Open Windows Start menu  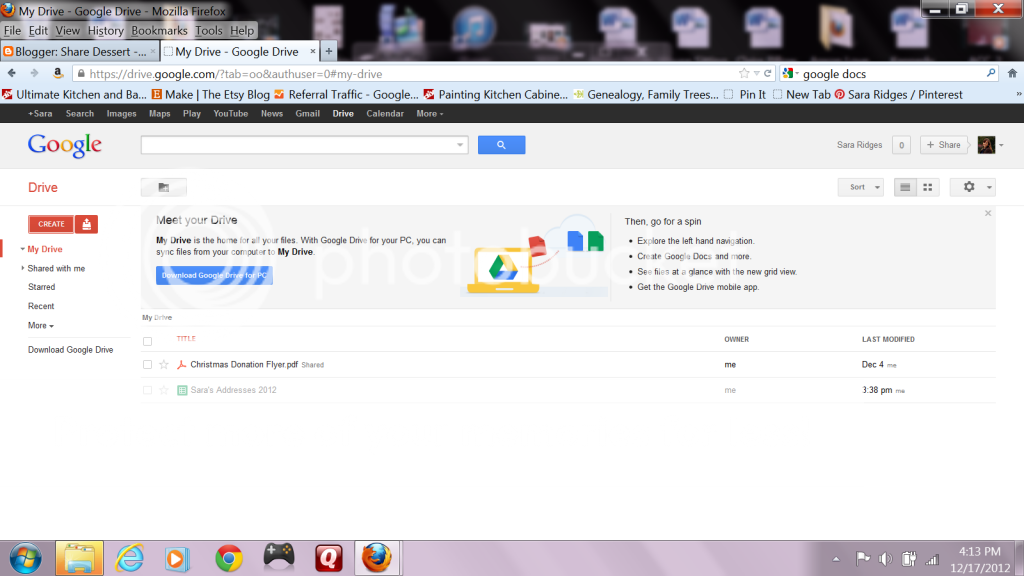tap(25, 558)
